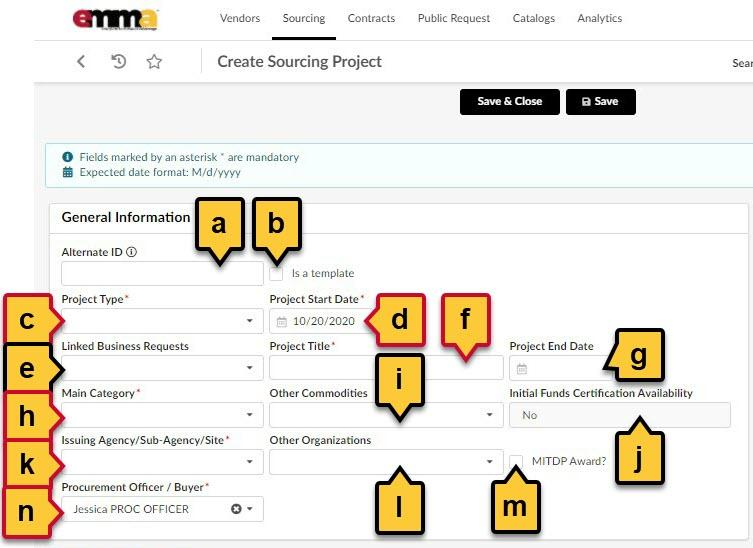
Task: Click into the Alternate ID field
Action: click(162, 274)
